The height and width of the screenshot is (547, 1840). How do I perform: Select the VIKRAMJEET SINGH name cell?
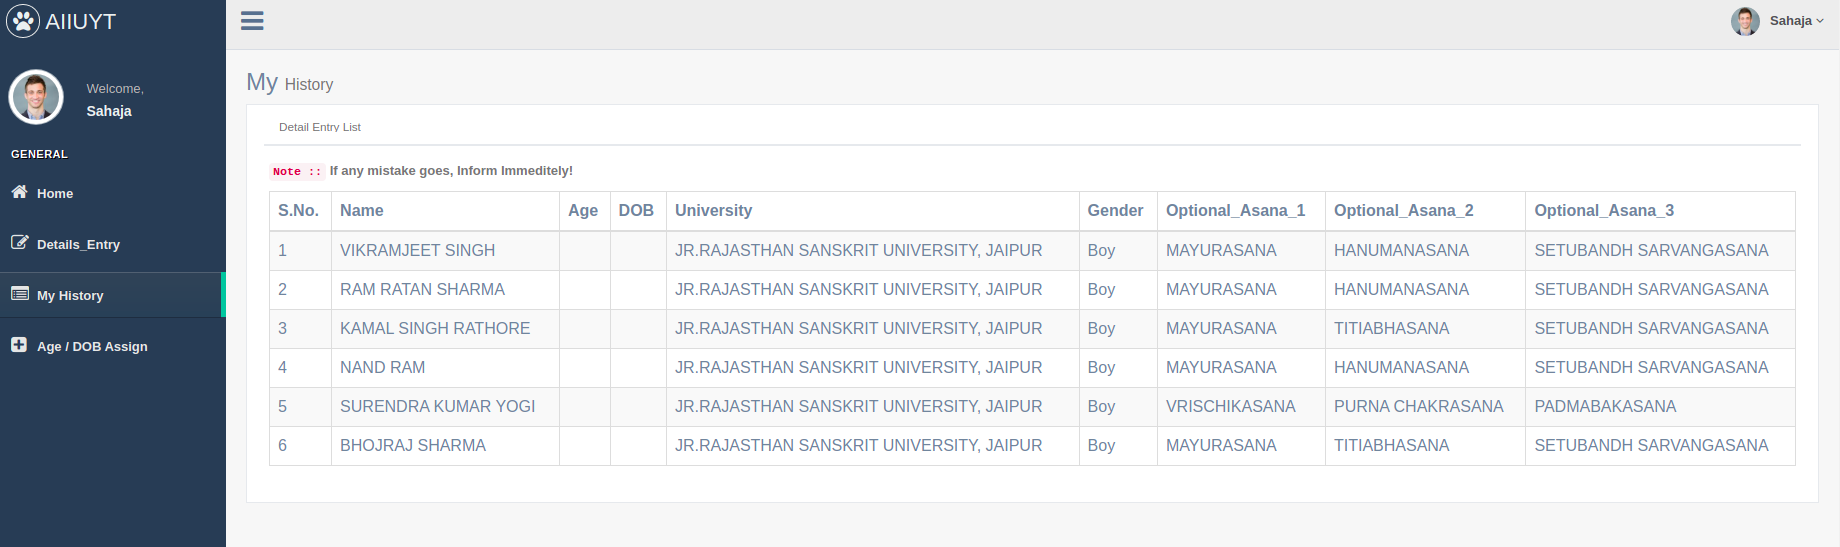tap(417, 251)
